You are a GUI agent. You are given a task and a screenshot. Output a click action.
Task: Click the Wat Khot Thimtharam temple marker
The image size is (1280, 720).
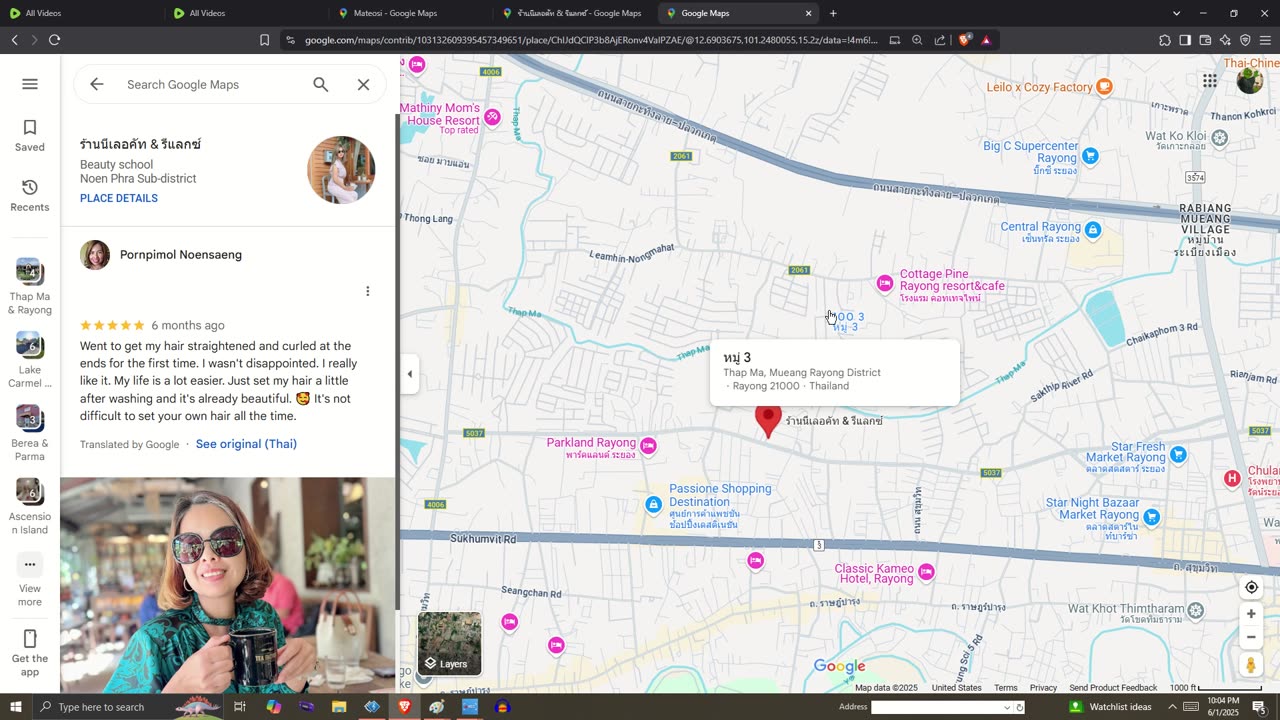pyautogui.click(x=1195, y=610)
